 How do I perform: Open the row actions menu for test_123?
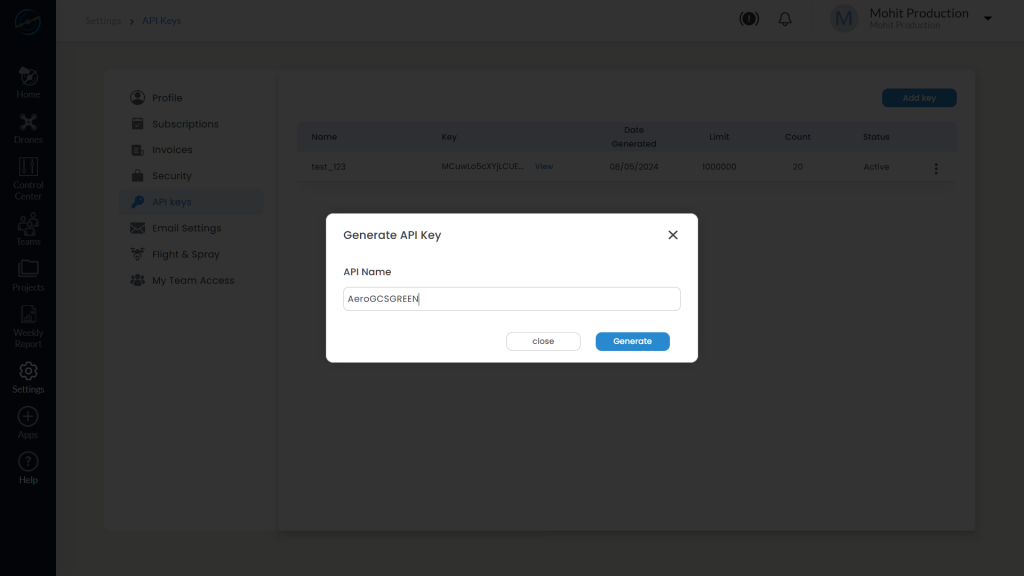pos(936,168)
